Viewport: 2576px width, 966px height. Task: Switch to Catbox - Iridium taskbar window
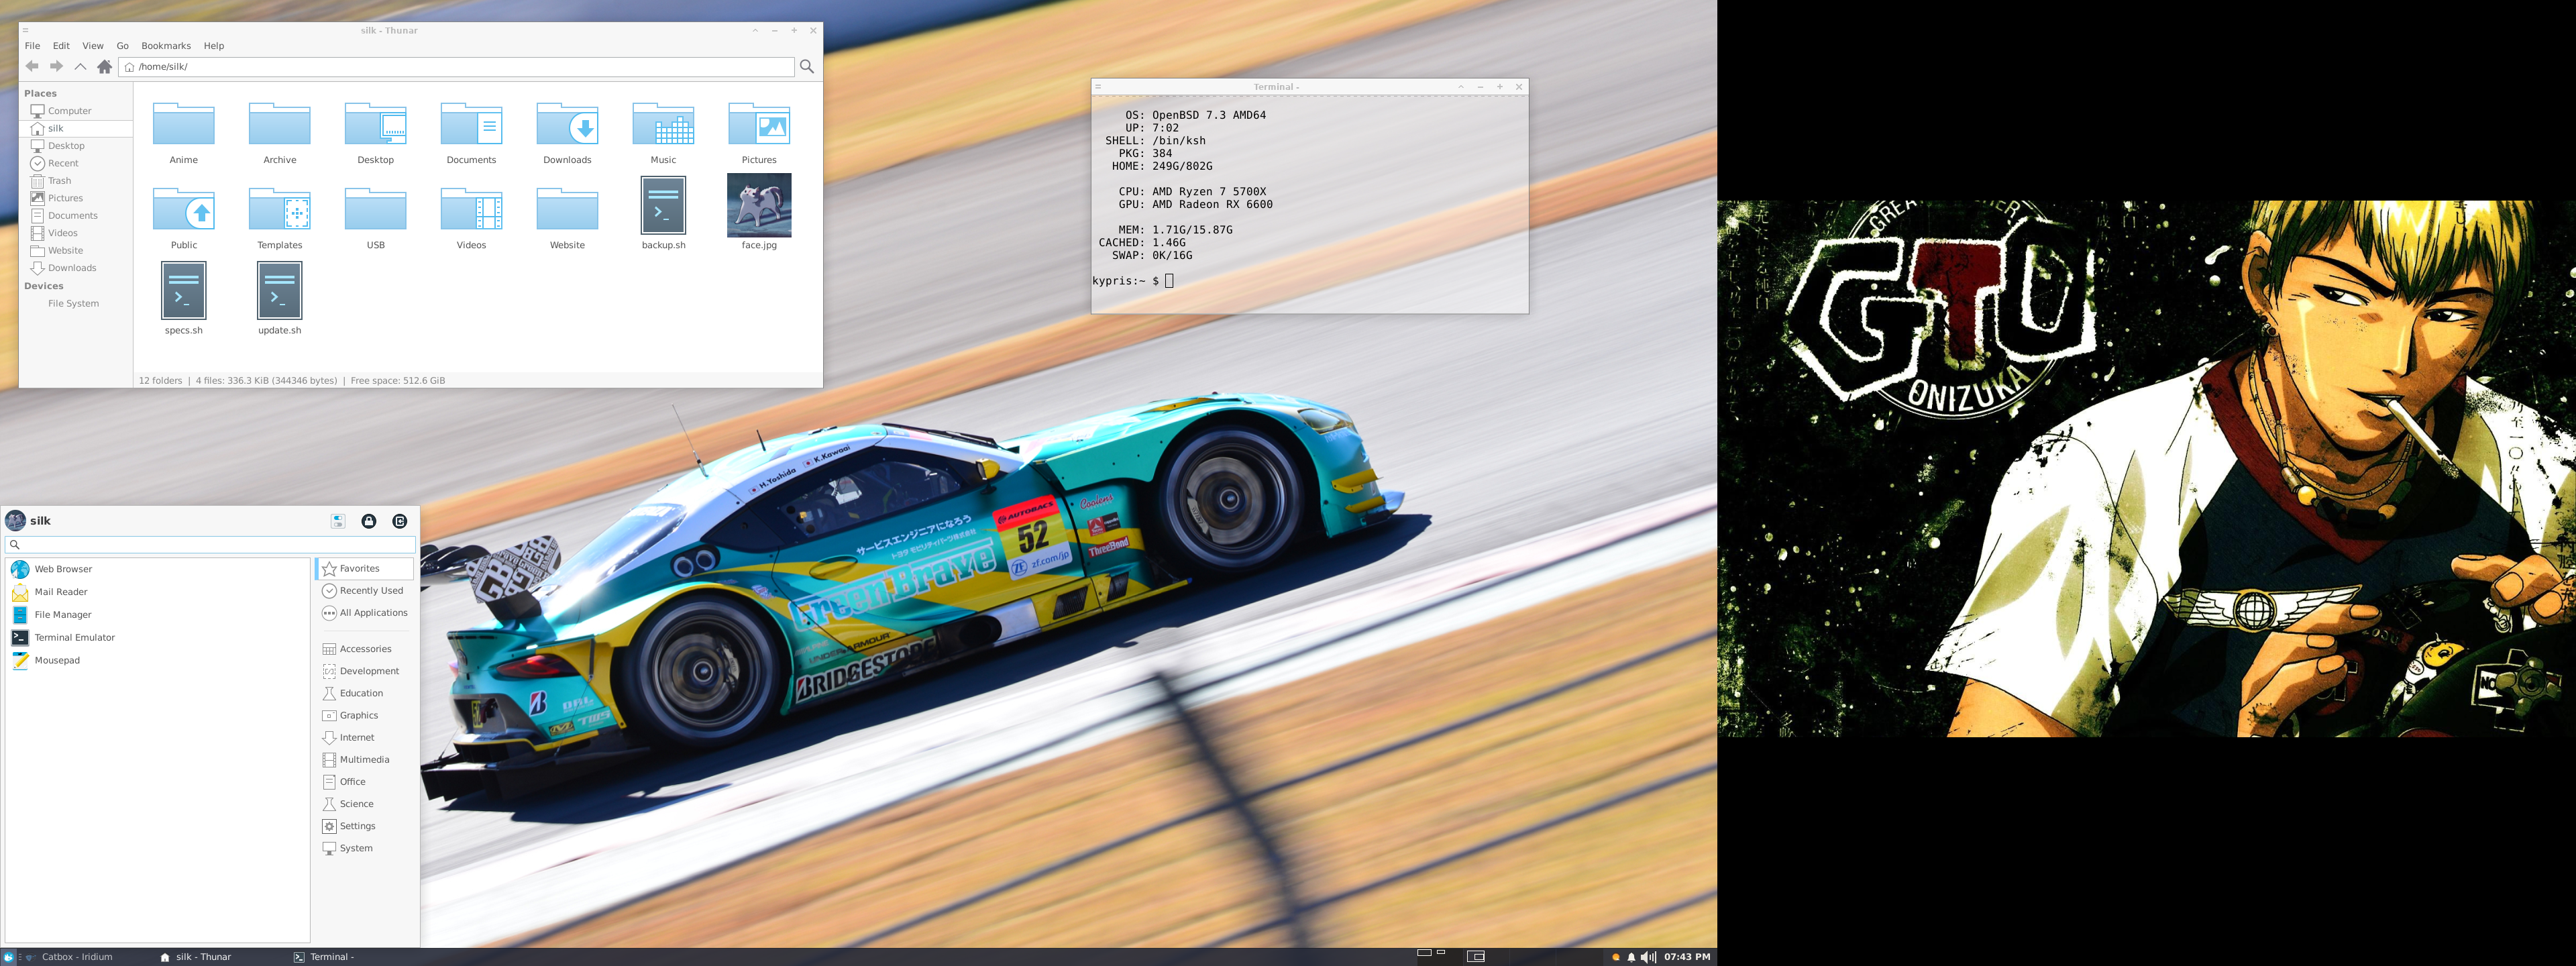click(76, 957)
